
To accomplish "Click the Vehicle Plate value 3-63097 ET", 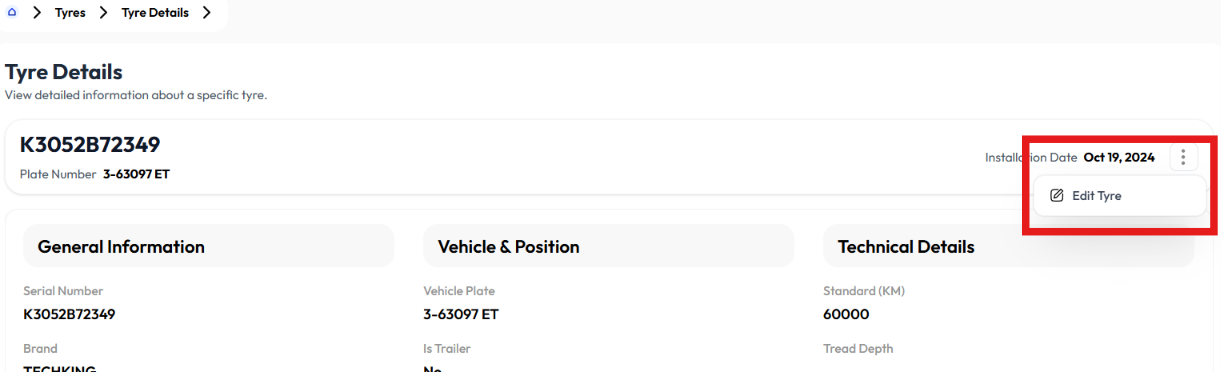I will point(461,314).
